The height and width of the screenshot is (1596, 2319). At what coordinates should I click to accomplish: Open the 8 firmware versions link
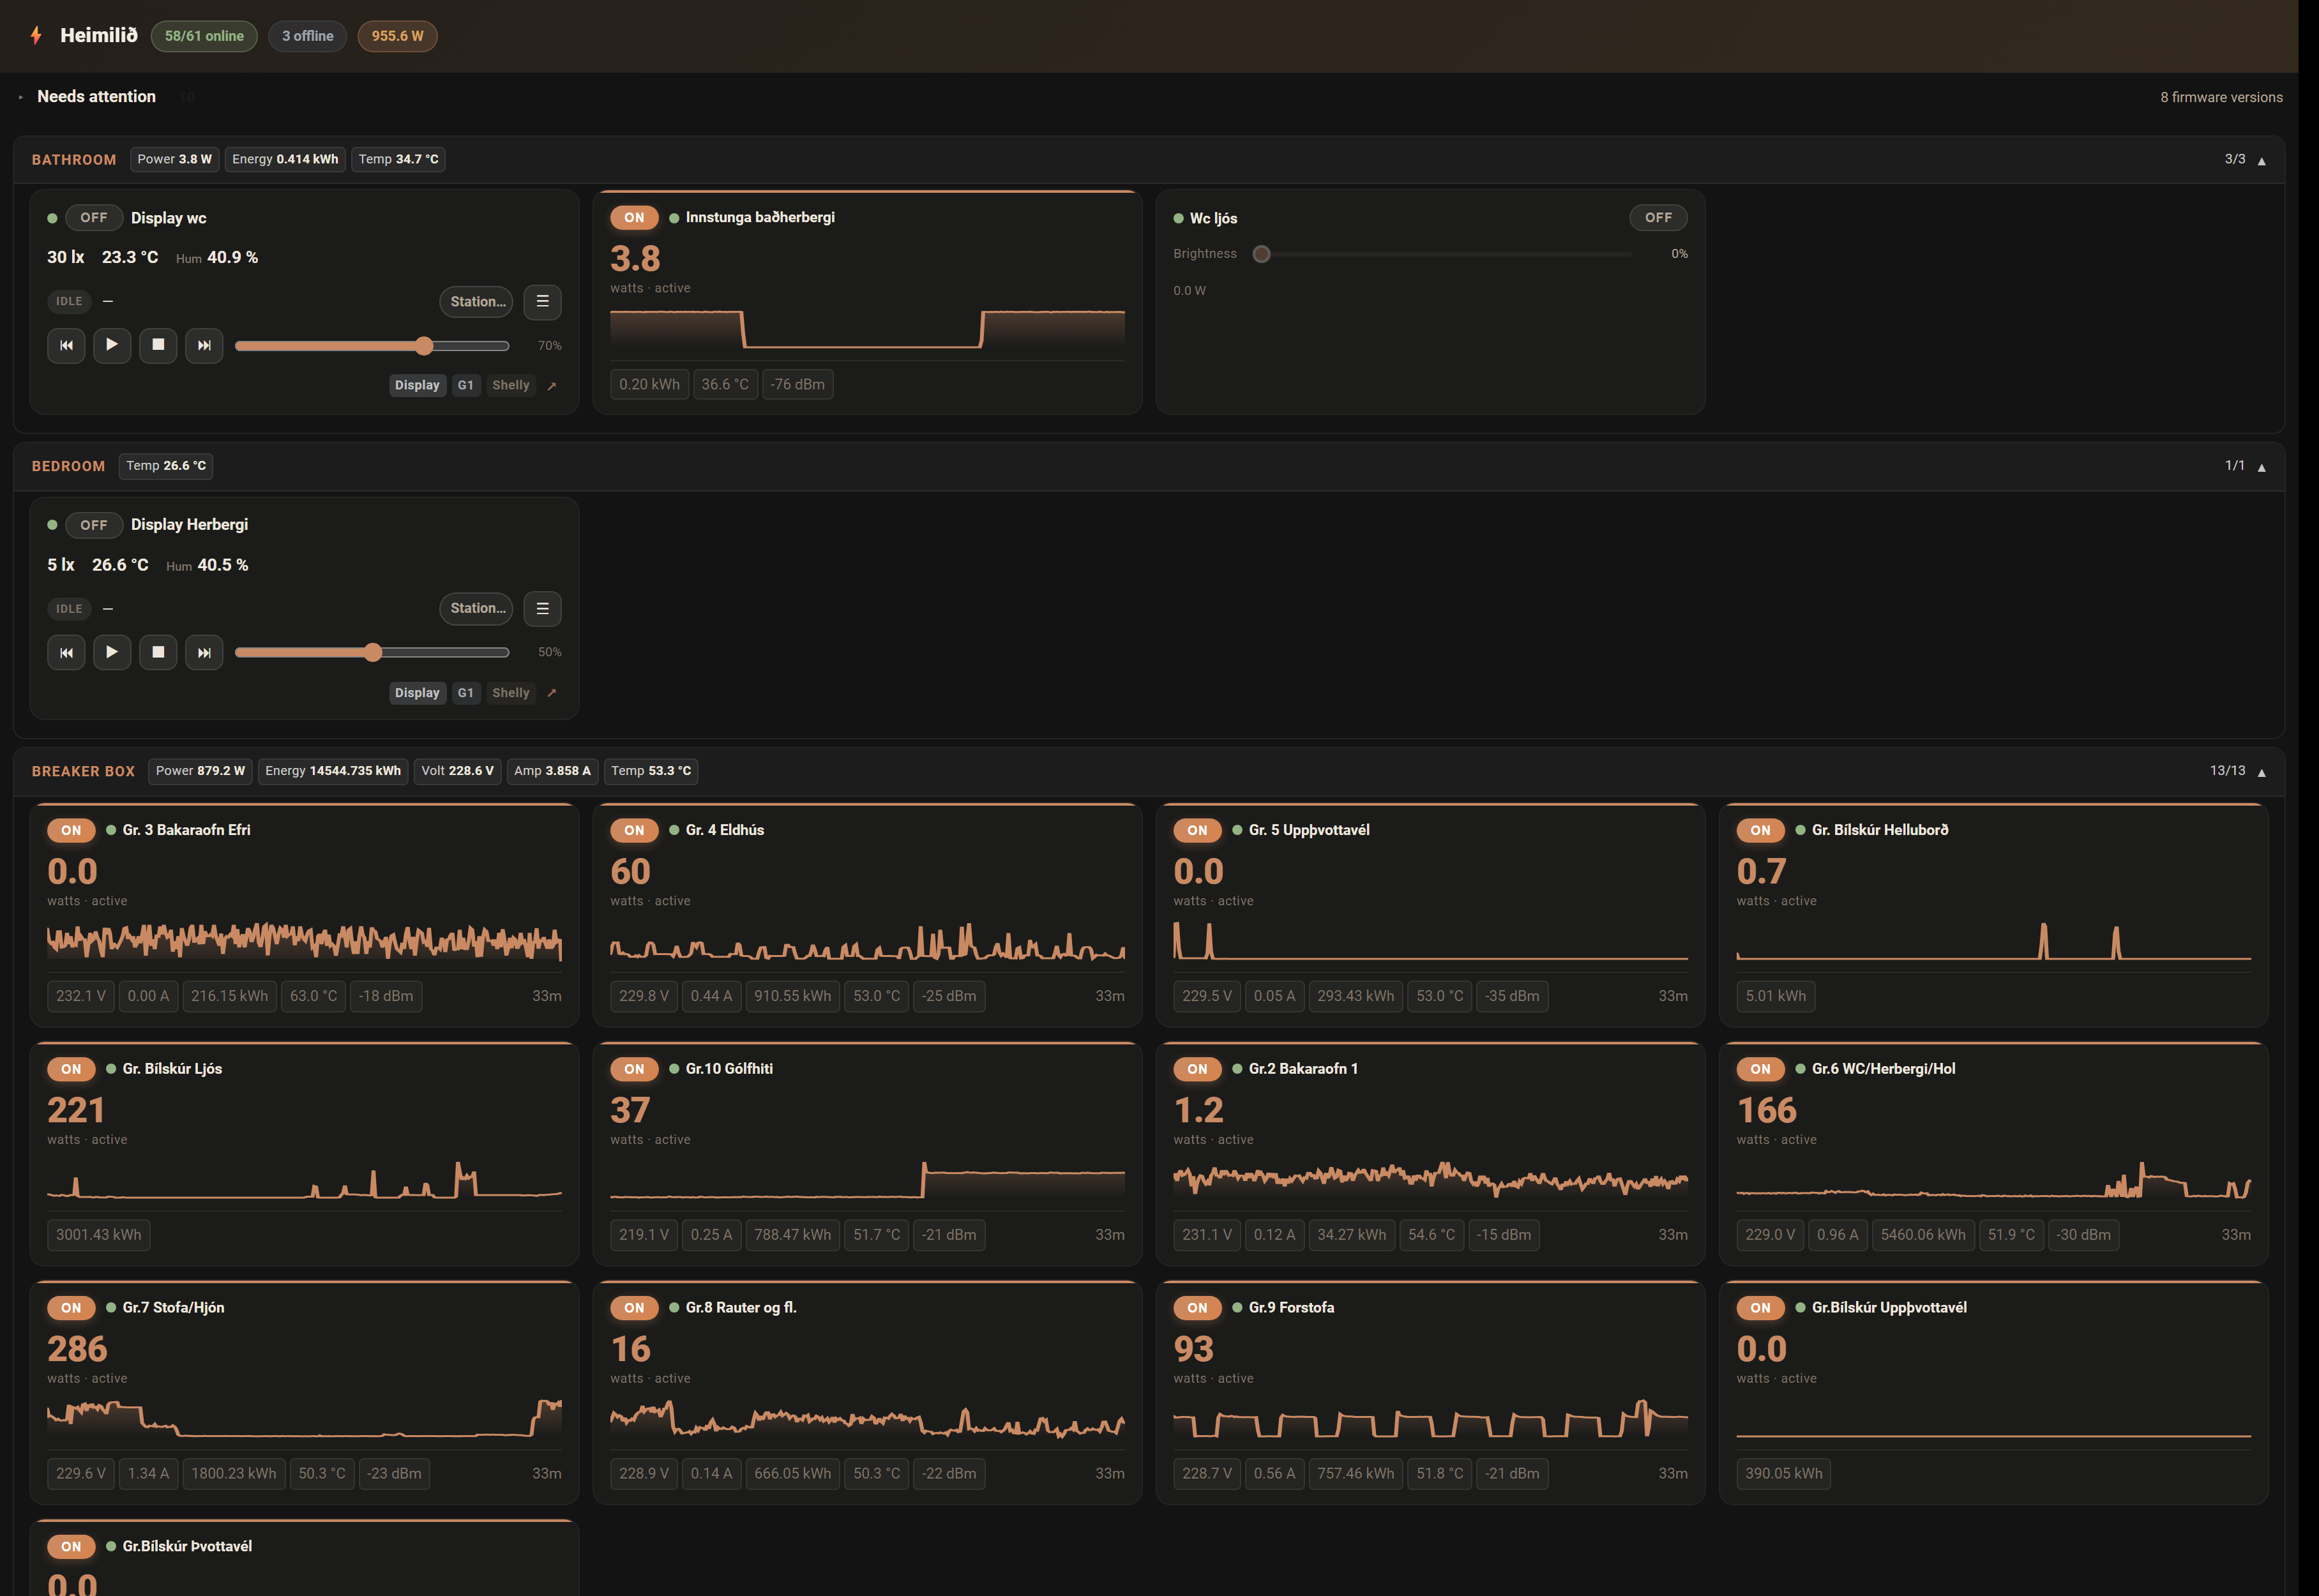2221,97
